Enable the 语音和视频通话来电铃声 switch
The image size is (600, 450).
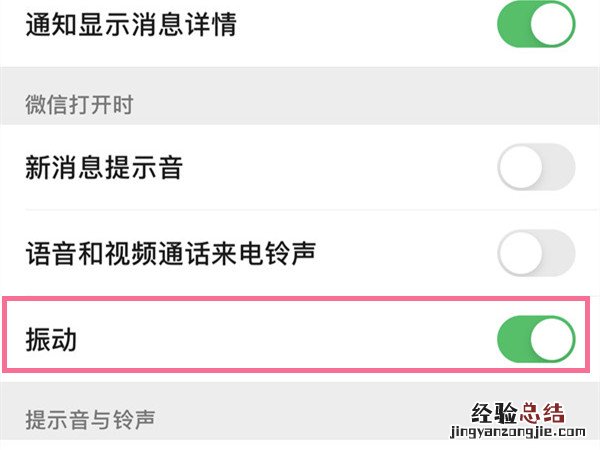point(536,253)
